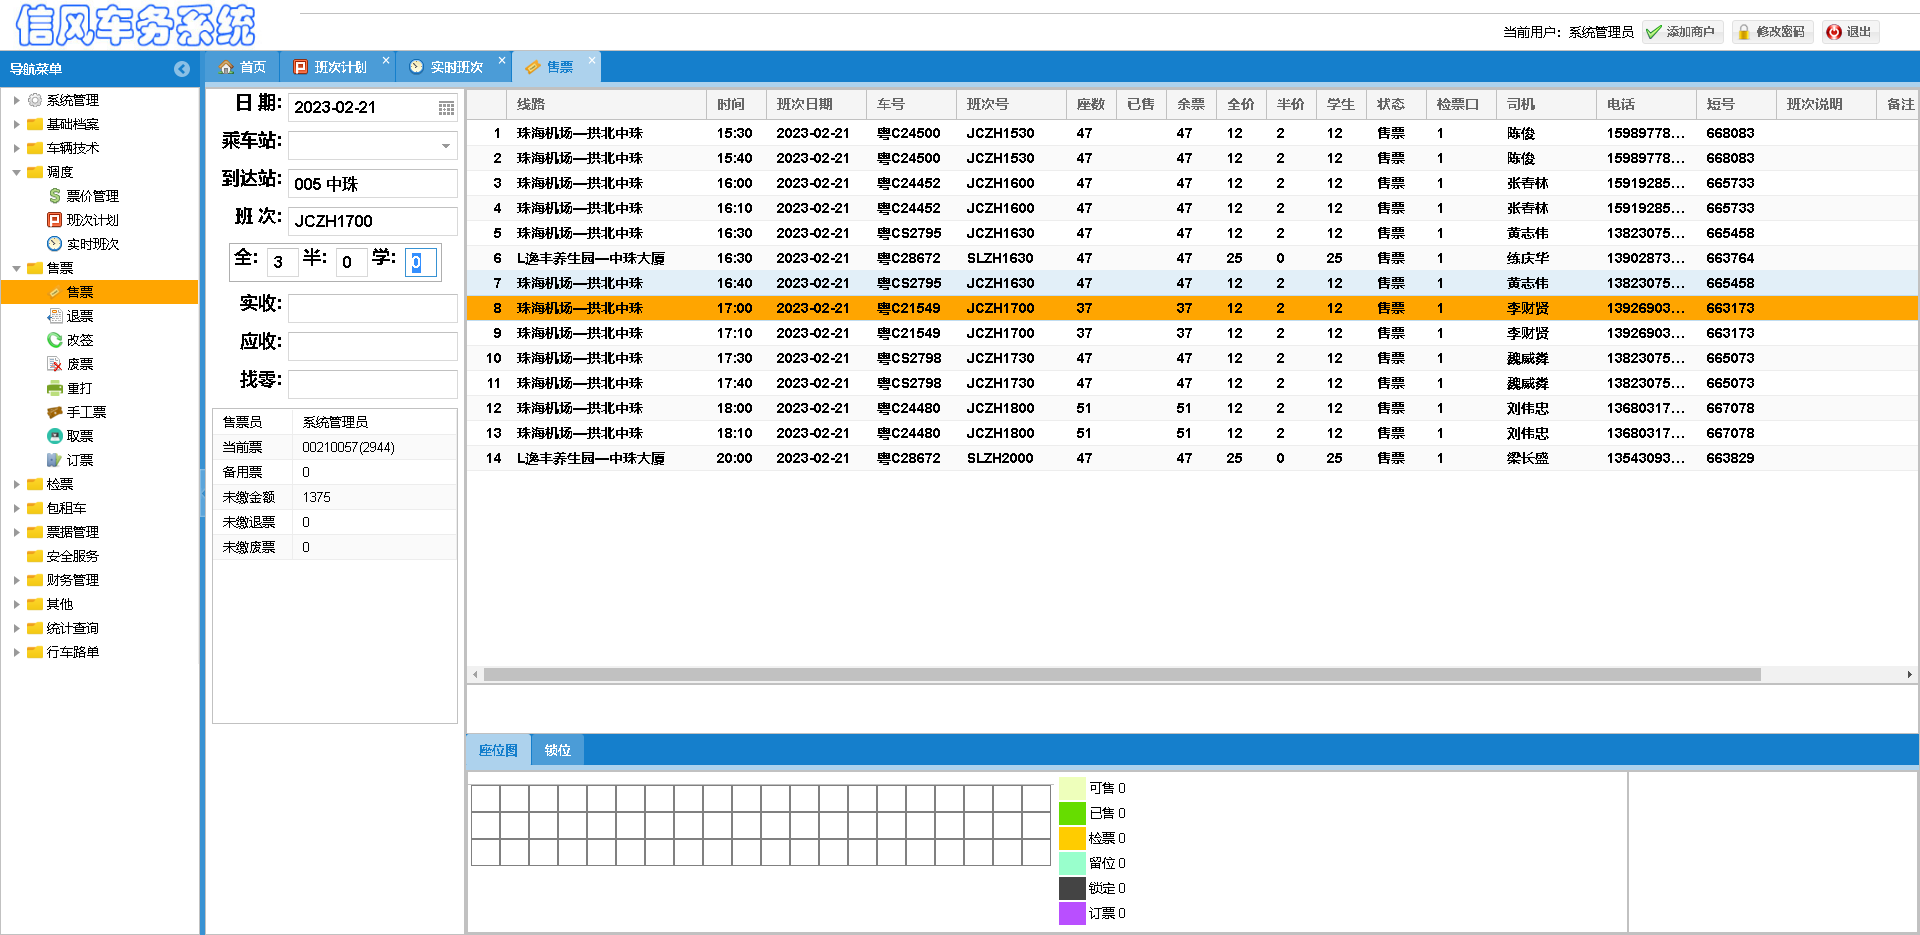Switch to the 锁位 tab

557,750
